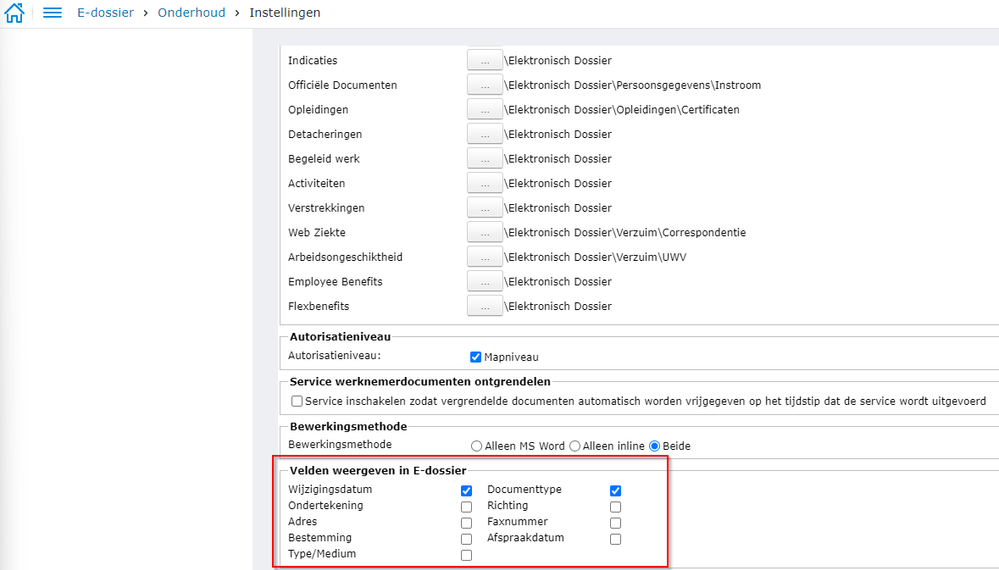Browse folder for Indicaties

pyautogui.click(x=485, y=60)
